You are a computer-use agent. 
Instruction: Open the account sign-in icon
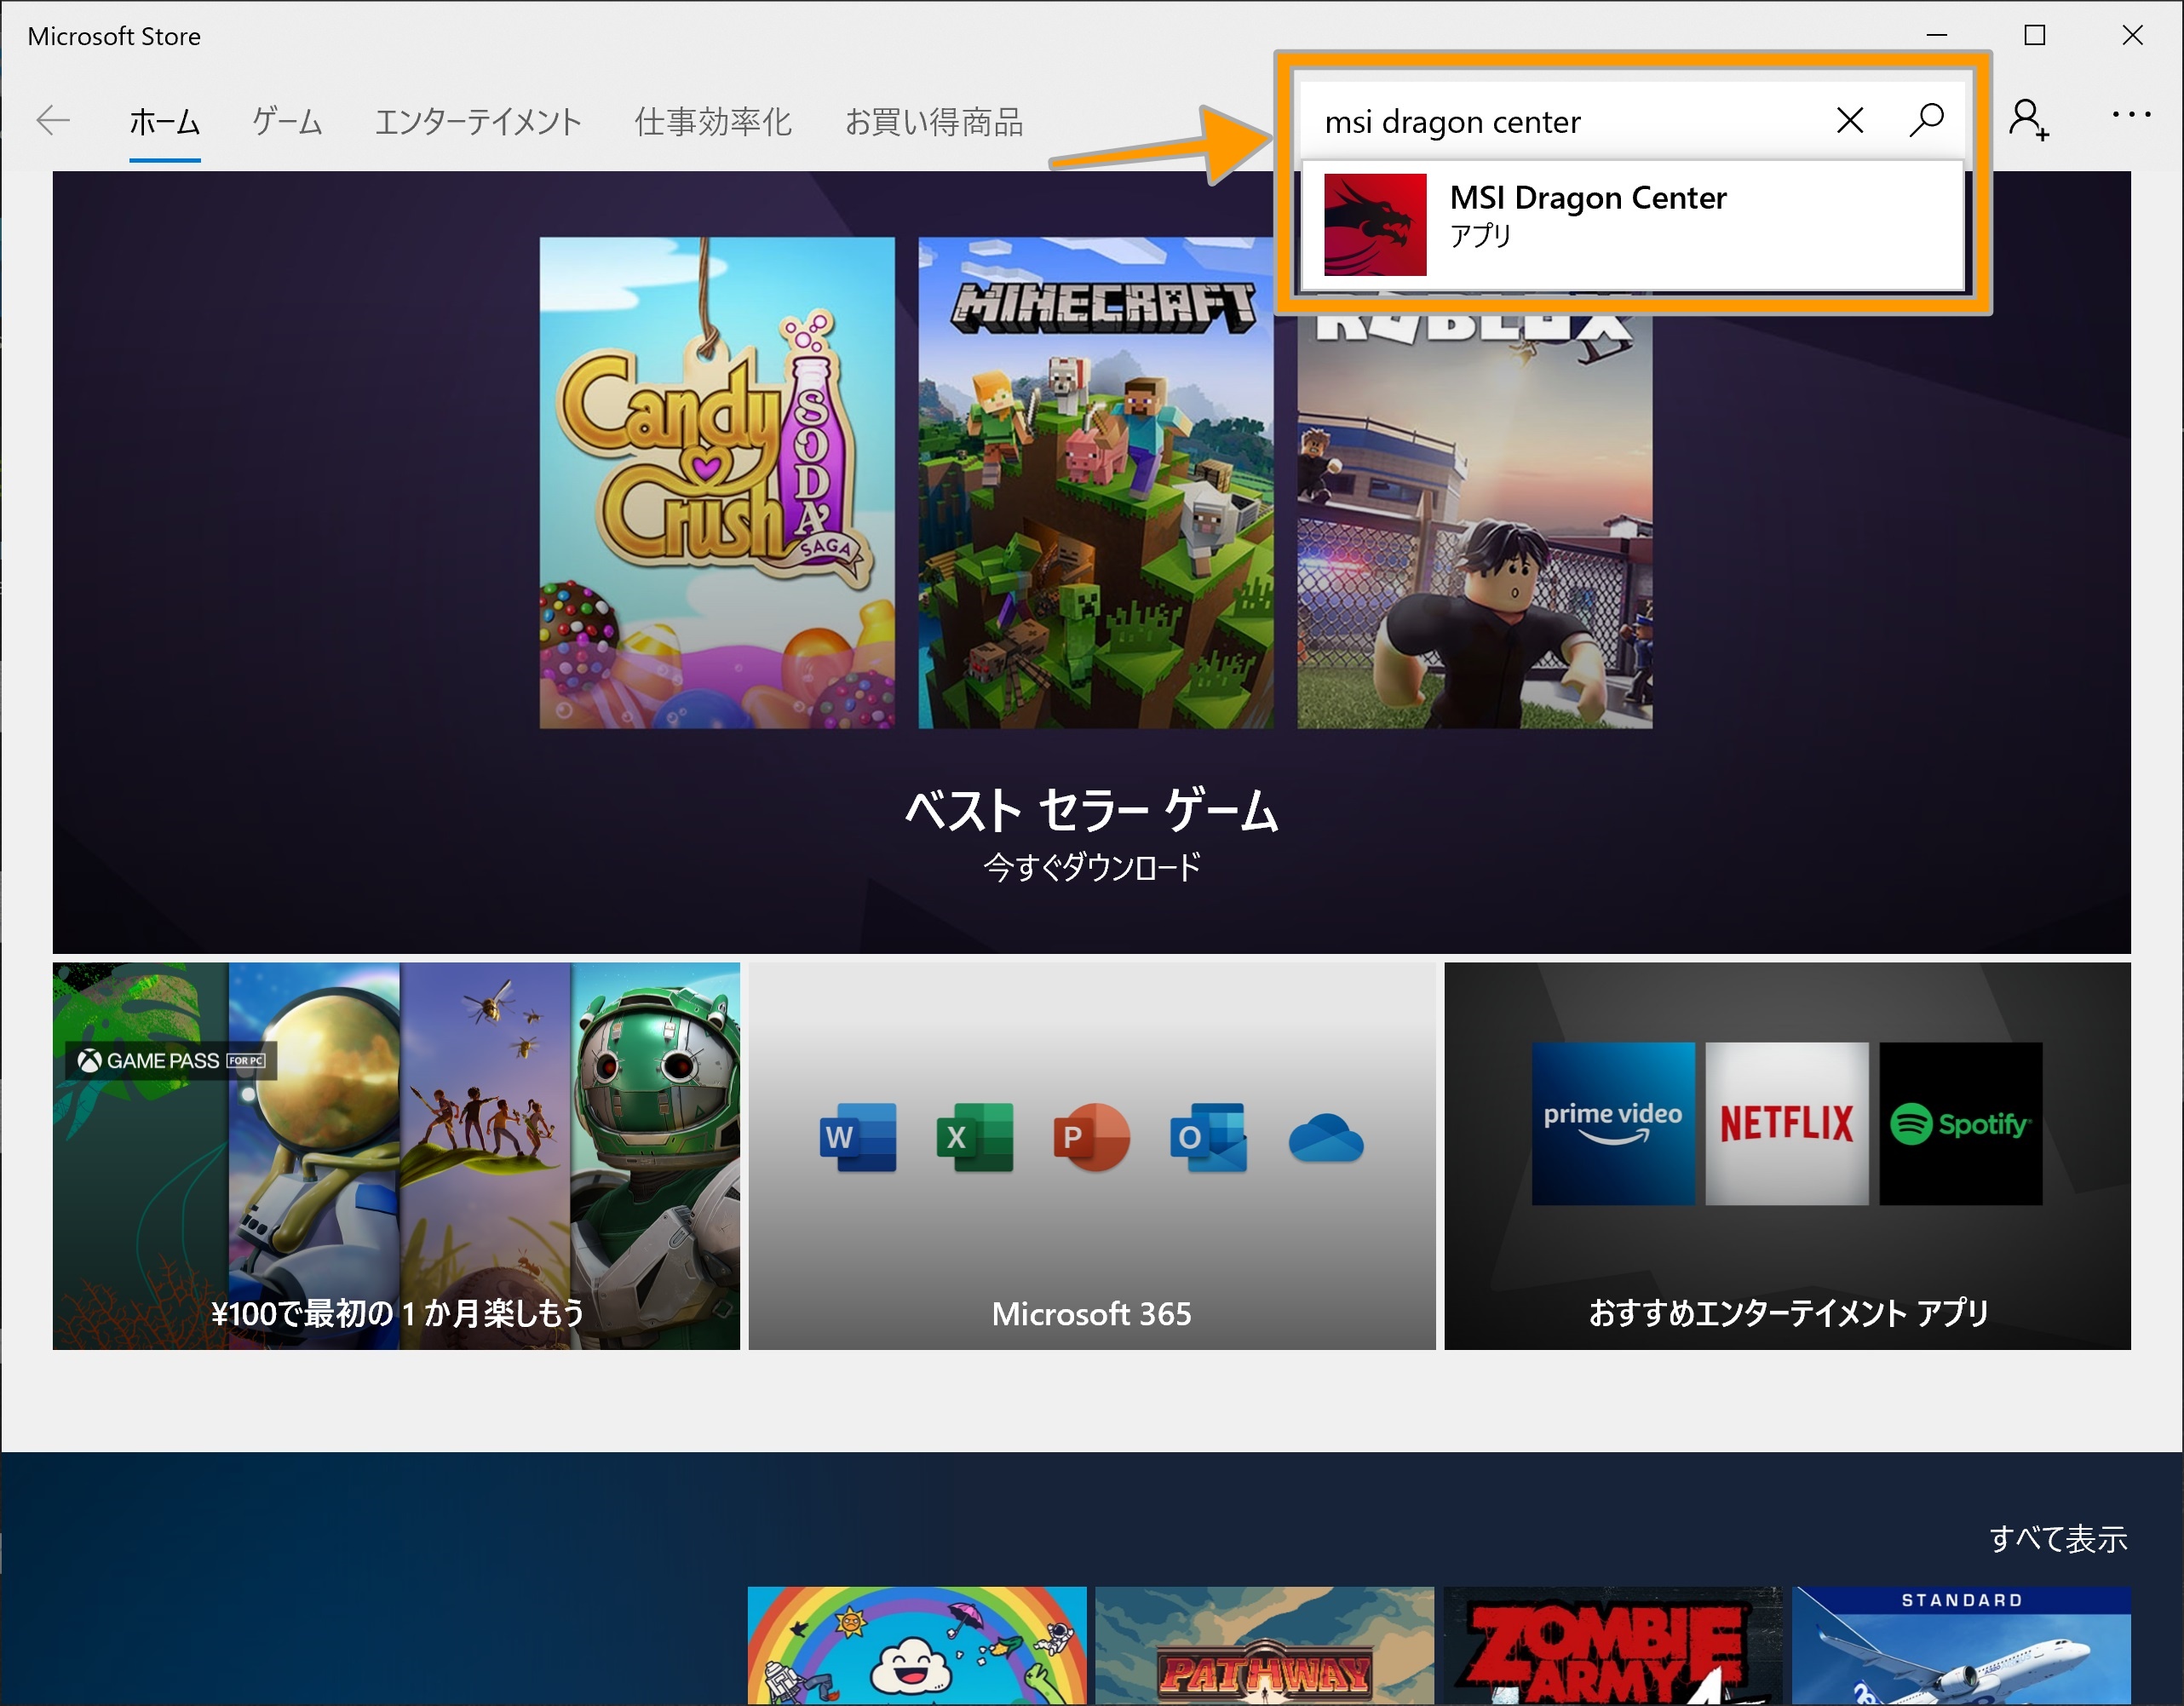point(2030,120)
